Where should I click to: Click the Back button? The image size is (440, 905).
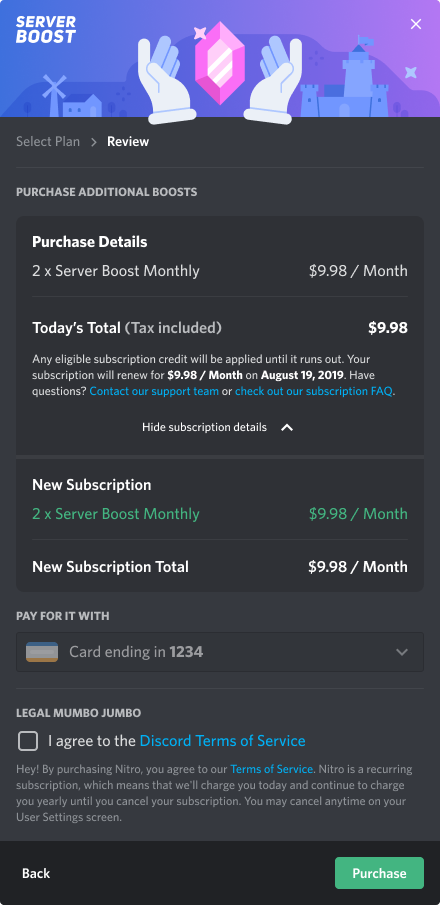click(36, 873)
